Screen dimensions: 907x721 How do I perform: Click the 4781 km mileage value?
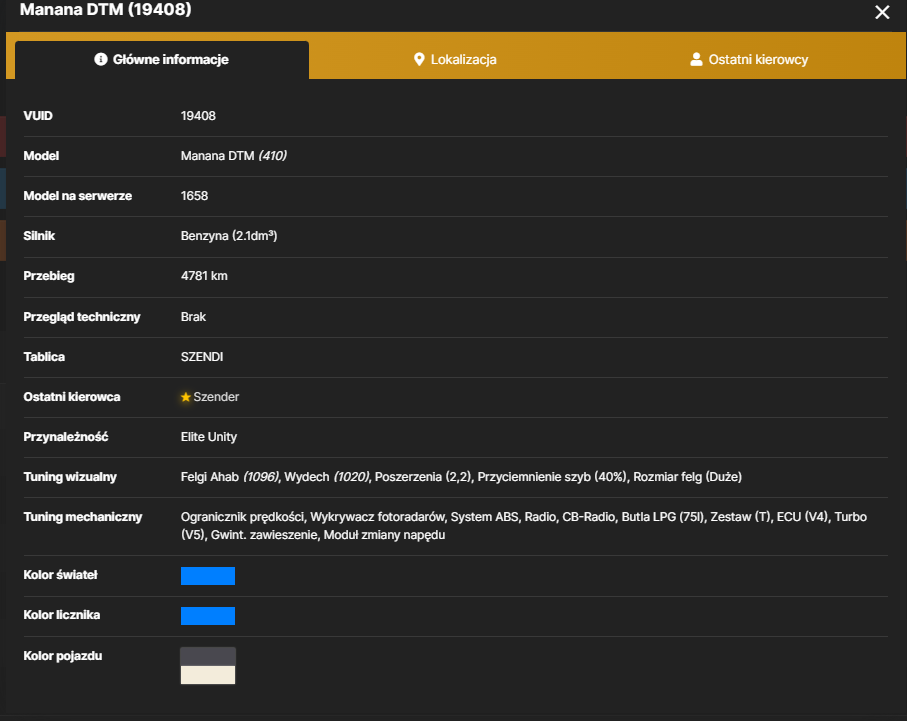pyautogui.click(x=204, y=276)
